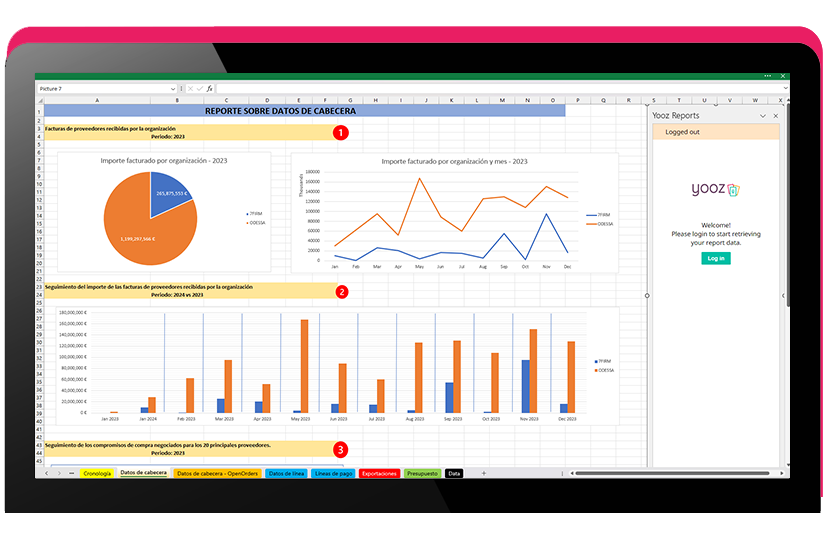The image size is (826, 541).
Task: Click previous sheet navigation arrow
Action: [x=46, y=473]
